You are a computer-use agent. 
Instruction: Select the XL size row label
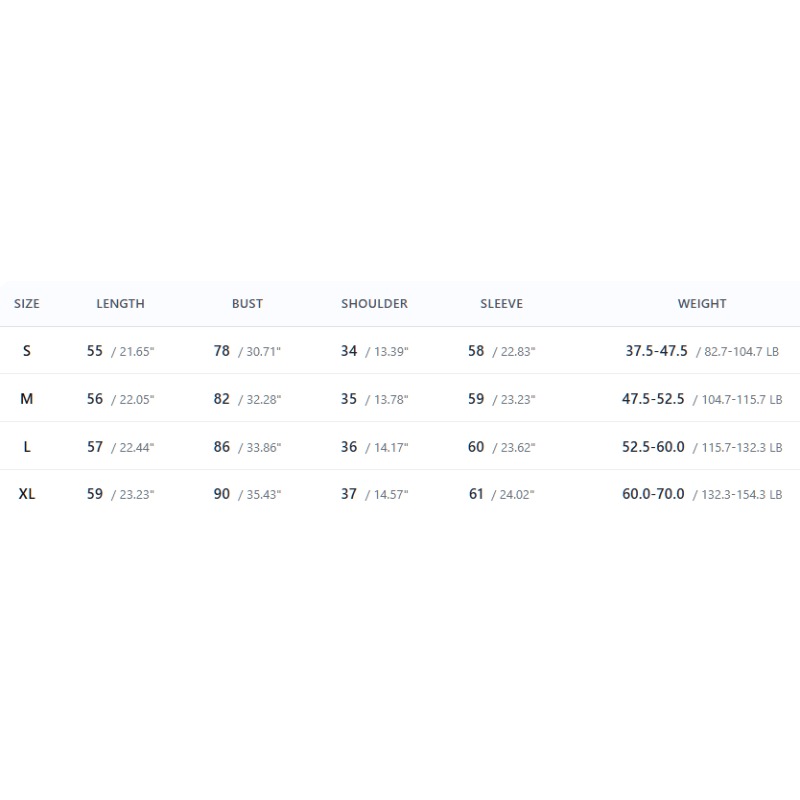27,494
